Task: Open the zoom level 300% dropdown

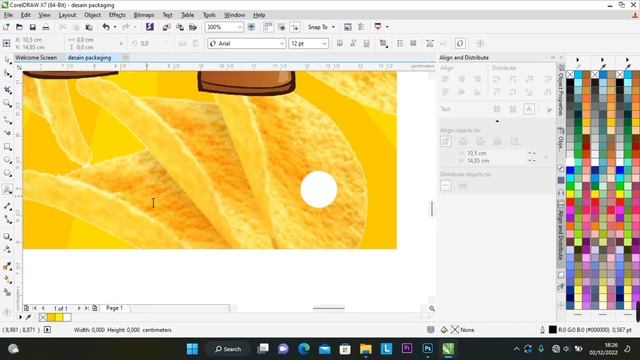Action: coord(239,27)
